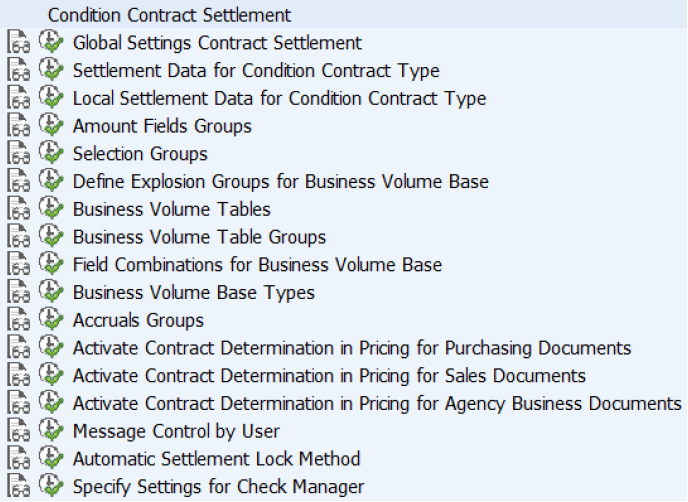Select Activate Contract Determination for Sales Documents
The width and height of the screenshot is (688, 502).
pyautogui.click(x=329, y=376)
